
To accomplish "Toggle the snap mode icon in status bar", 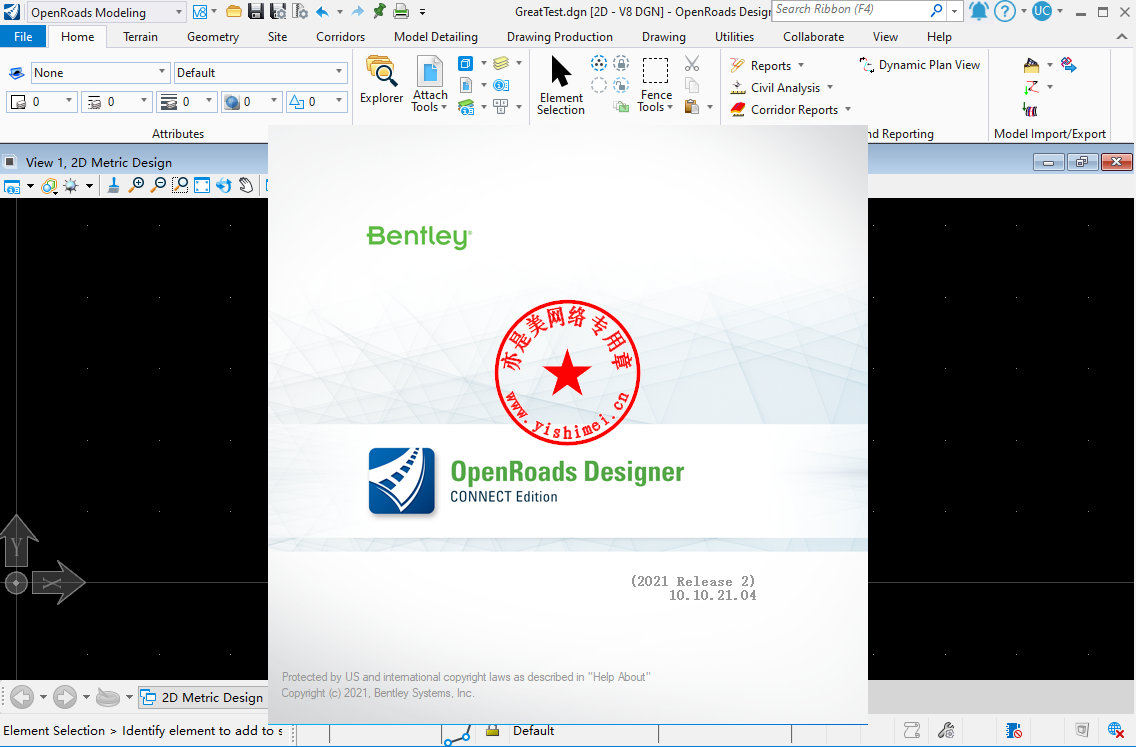I will [458, 734].
